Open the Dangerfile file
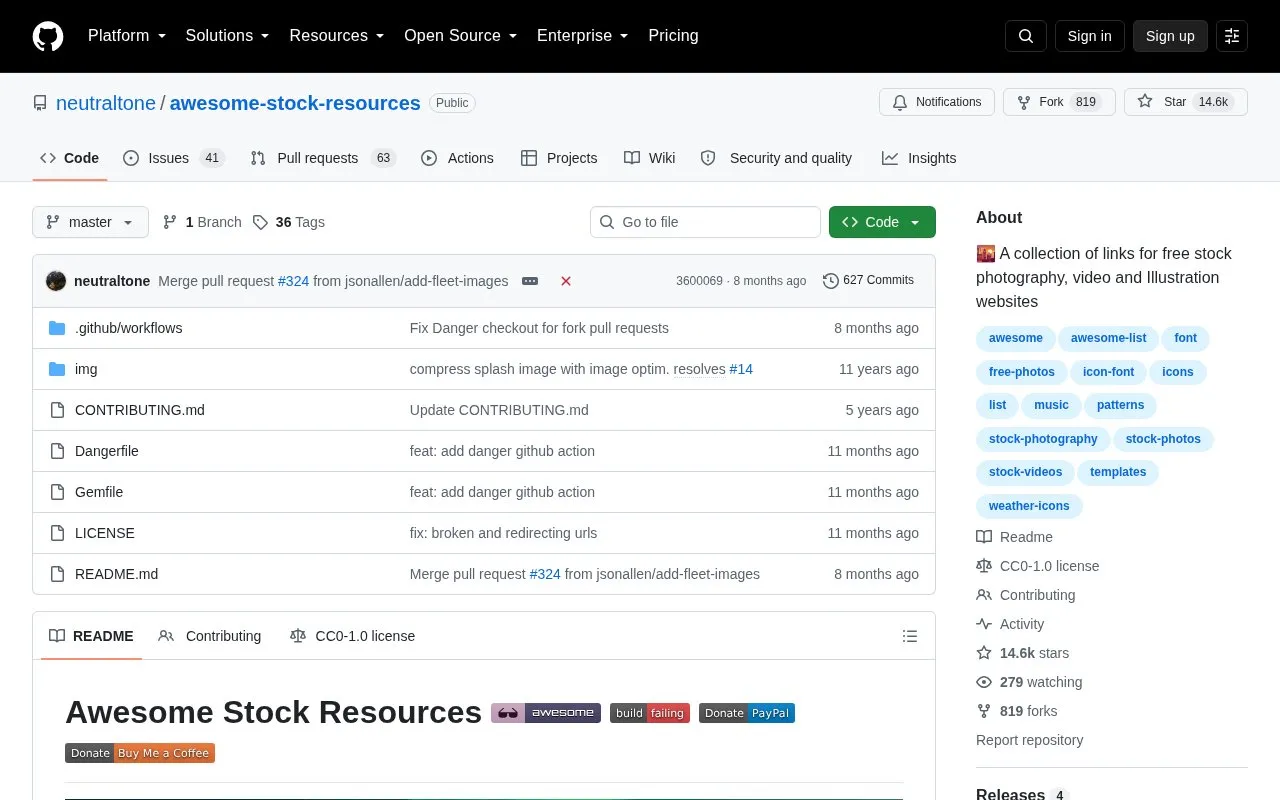The height and width of the screenshot is (800, 1280). tap(107, 451)
